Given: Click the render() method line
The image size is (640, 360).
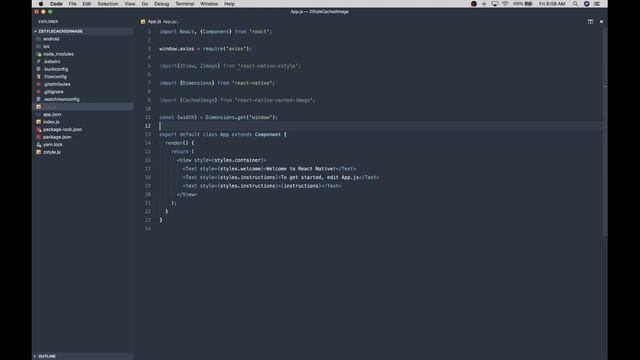Looking at the screenshot, I should click(x=180, y=143).
